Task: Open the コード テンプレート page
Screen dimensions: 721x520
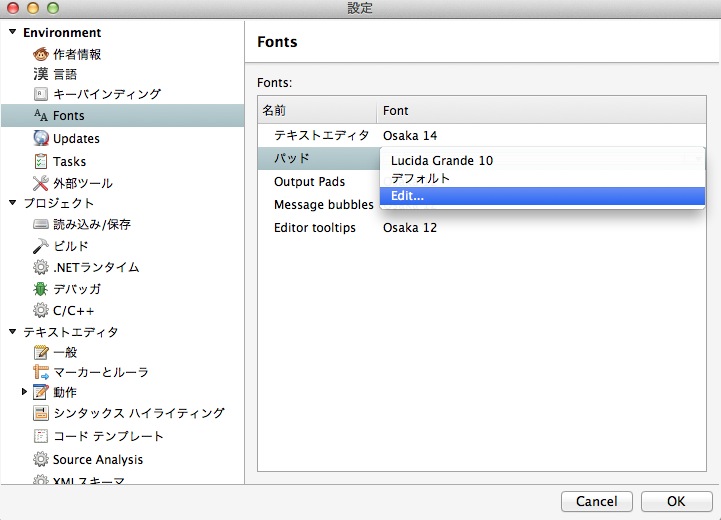Action: [x=108, y=436]
